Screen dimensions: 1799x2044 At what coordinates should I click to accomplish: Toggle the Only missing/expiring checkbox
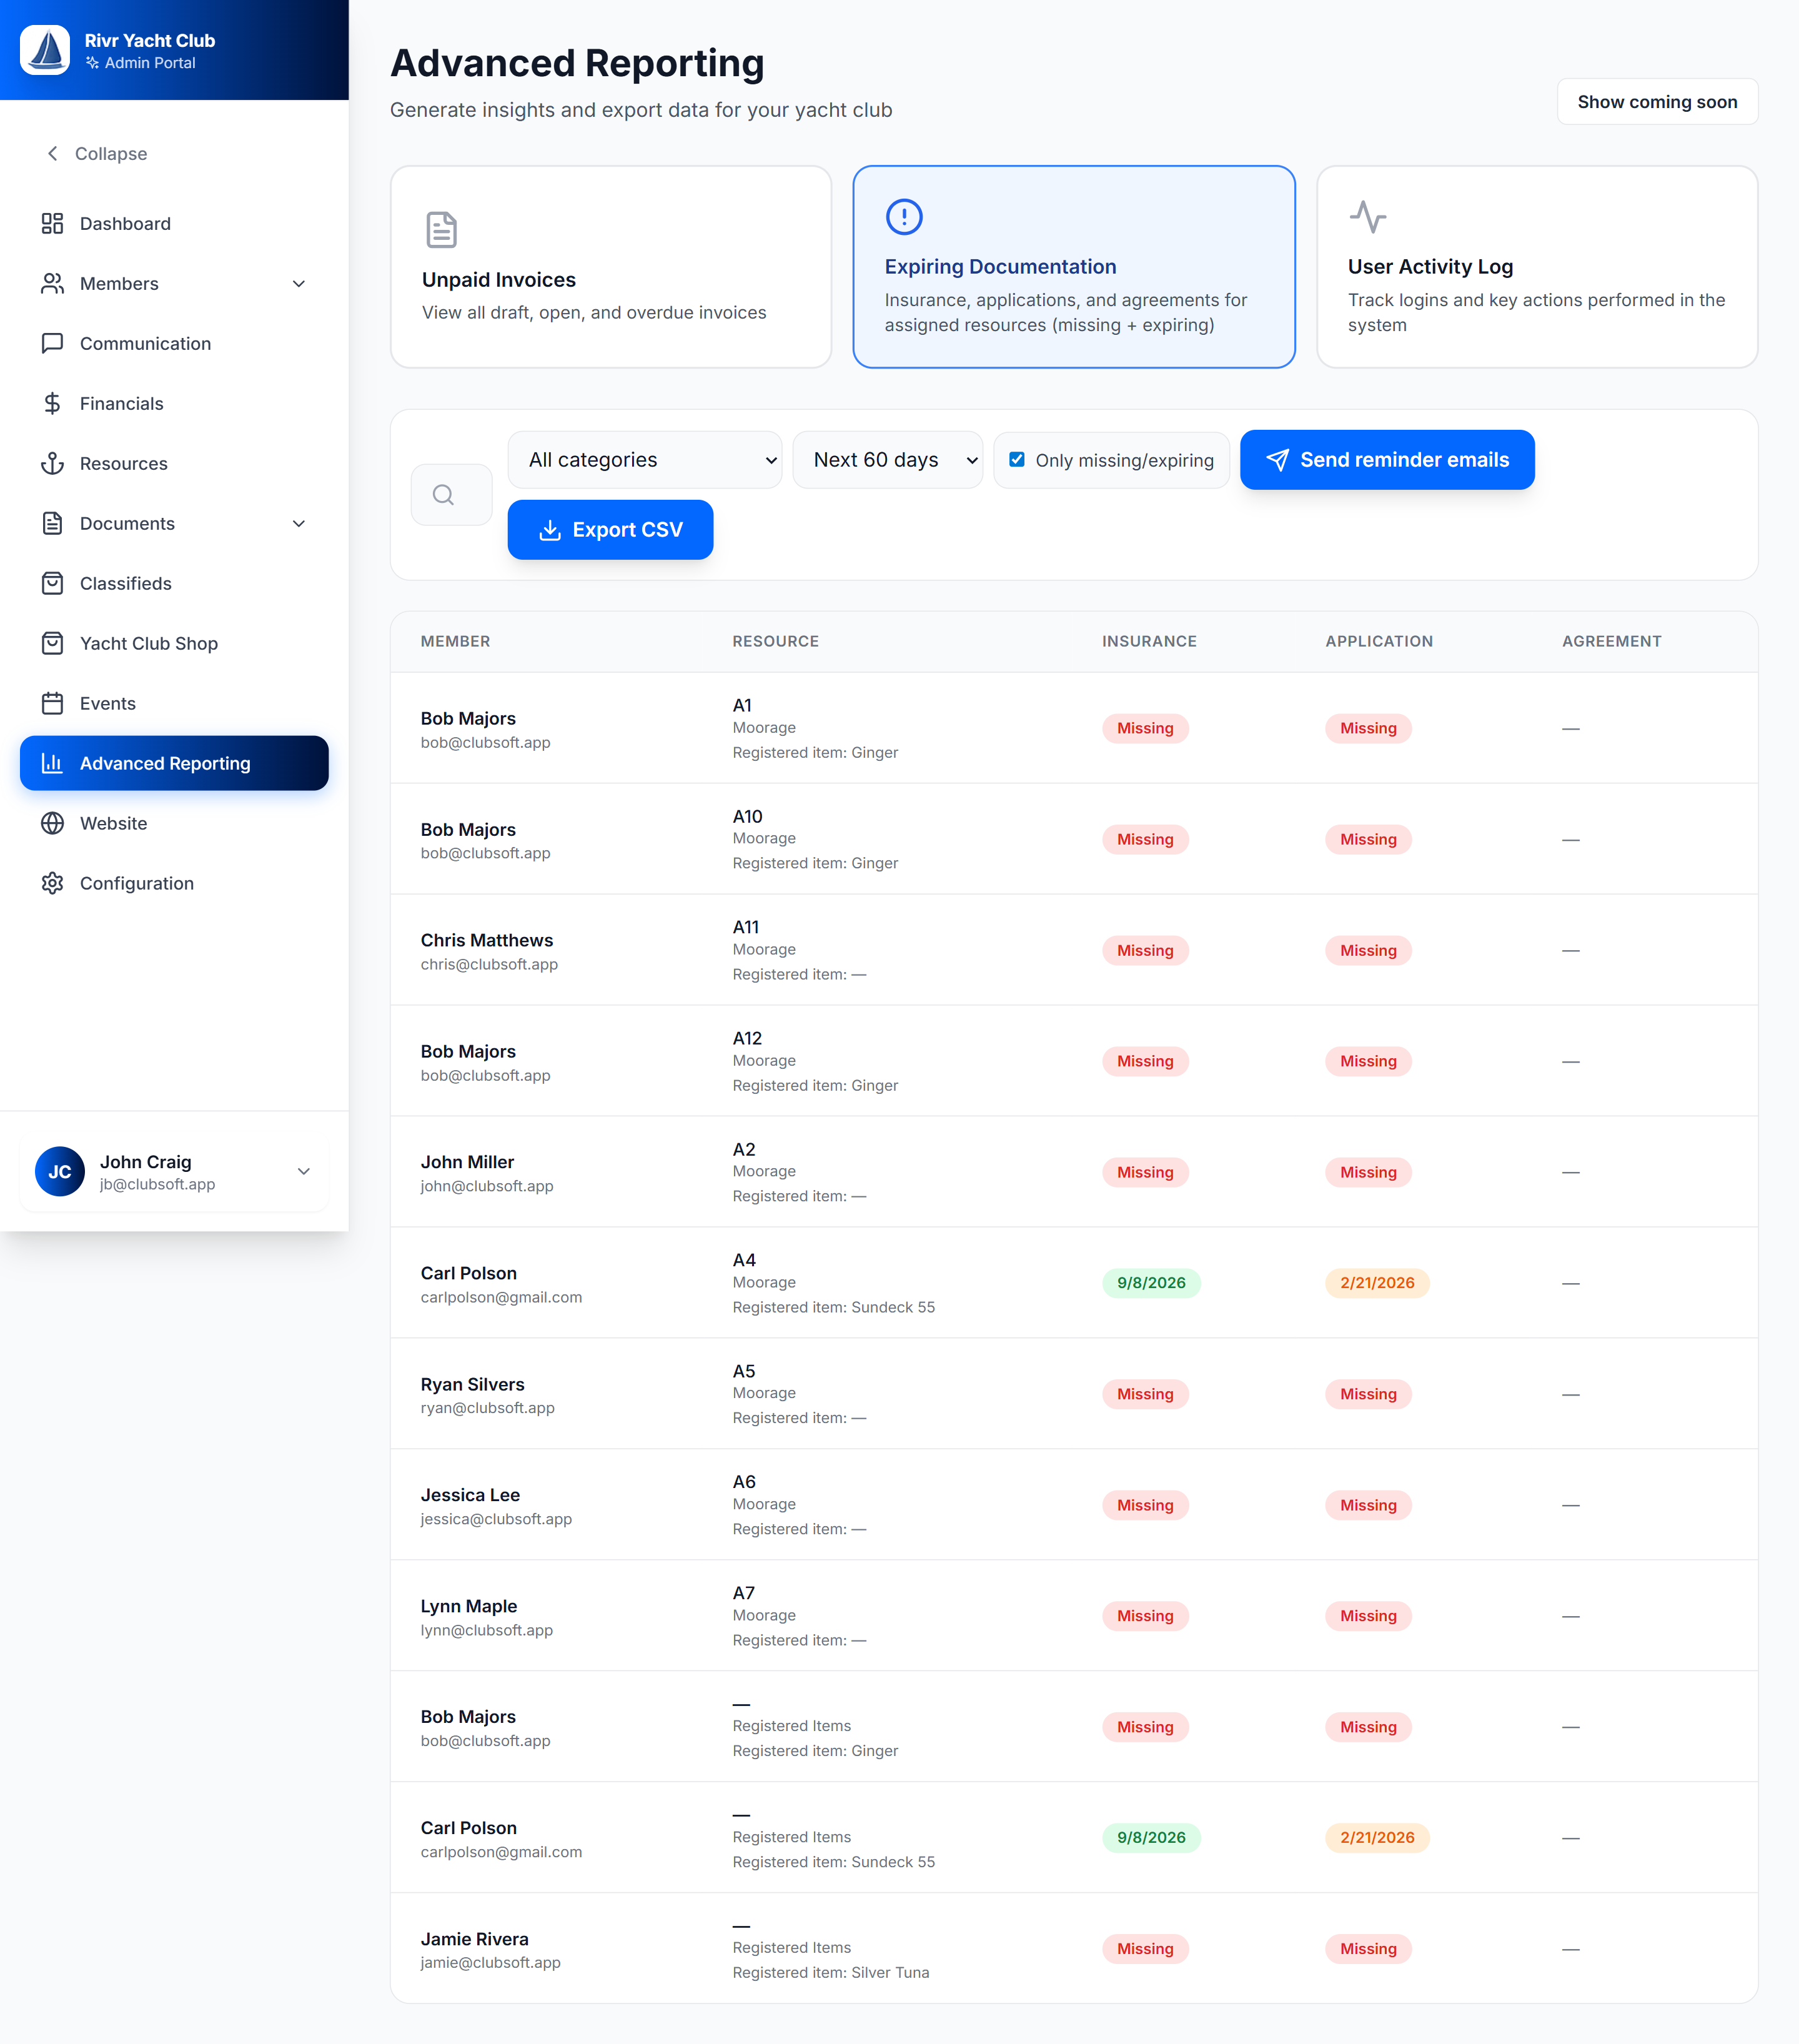tap(1017, 459)
